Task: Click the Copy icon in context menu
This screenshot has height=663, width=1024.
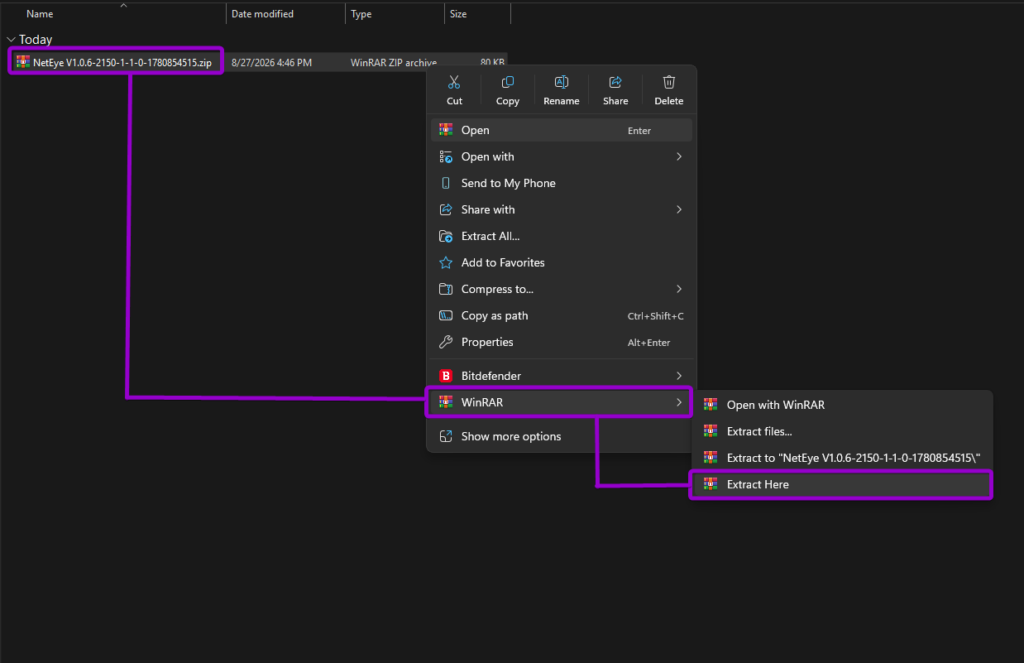Action: tap(507, 82)
